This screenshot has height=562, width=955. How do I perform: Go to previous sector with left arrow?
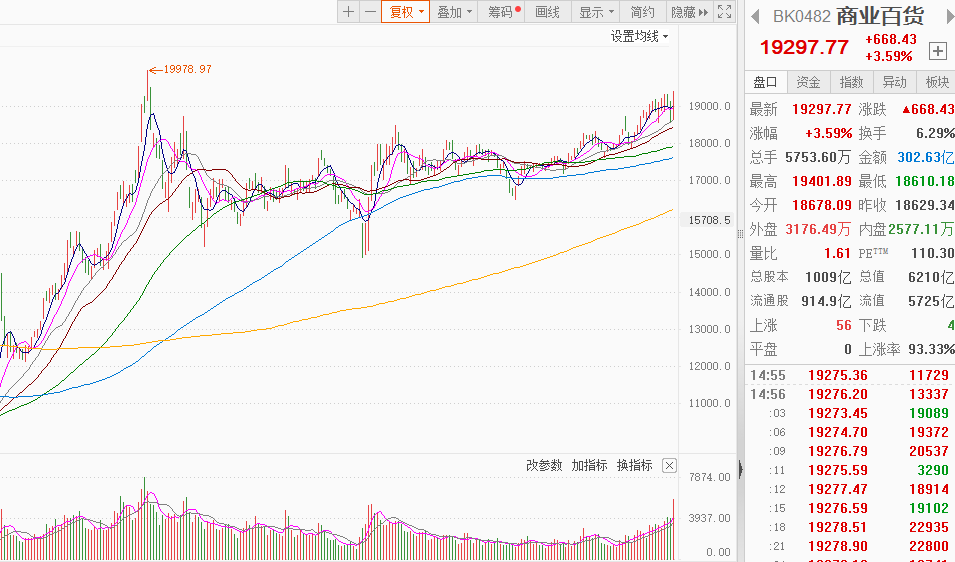(x=756, y=16)
